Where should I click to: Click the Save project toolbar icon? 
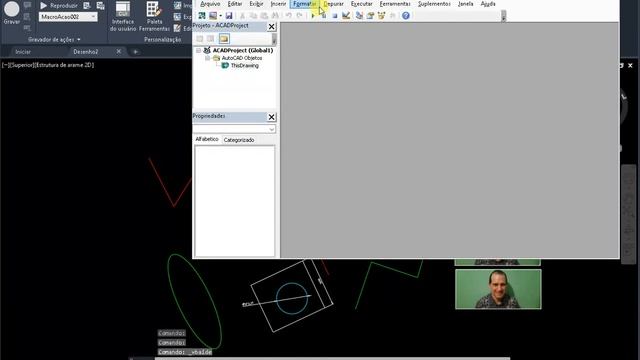coord(229,16)
